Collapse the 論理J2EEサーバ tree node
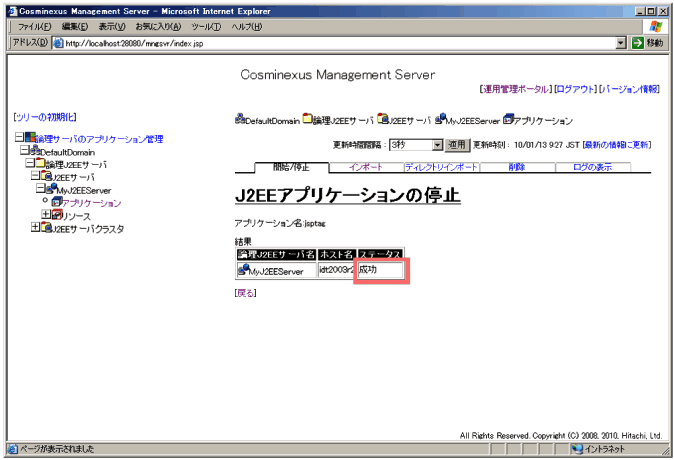The image size is (674, 460). (x=30, y=163)
